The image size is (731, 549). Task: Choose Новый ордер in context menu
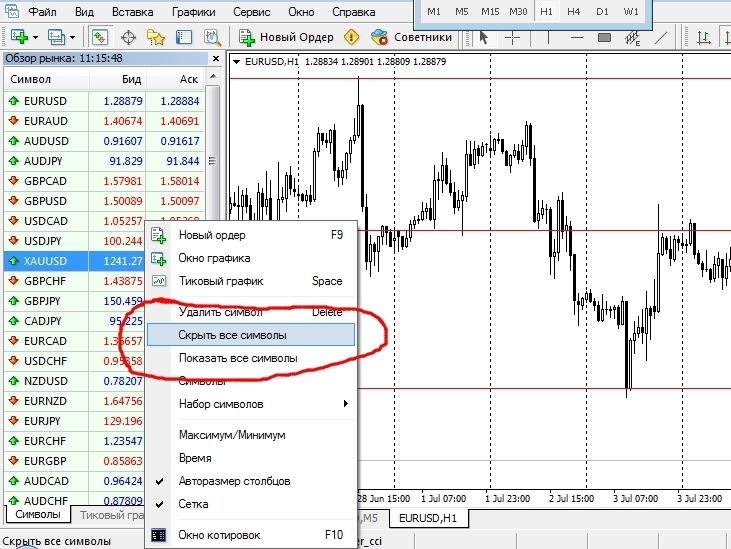click(x=252, y=235)
